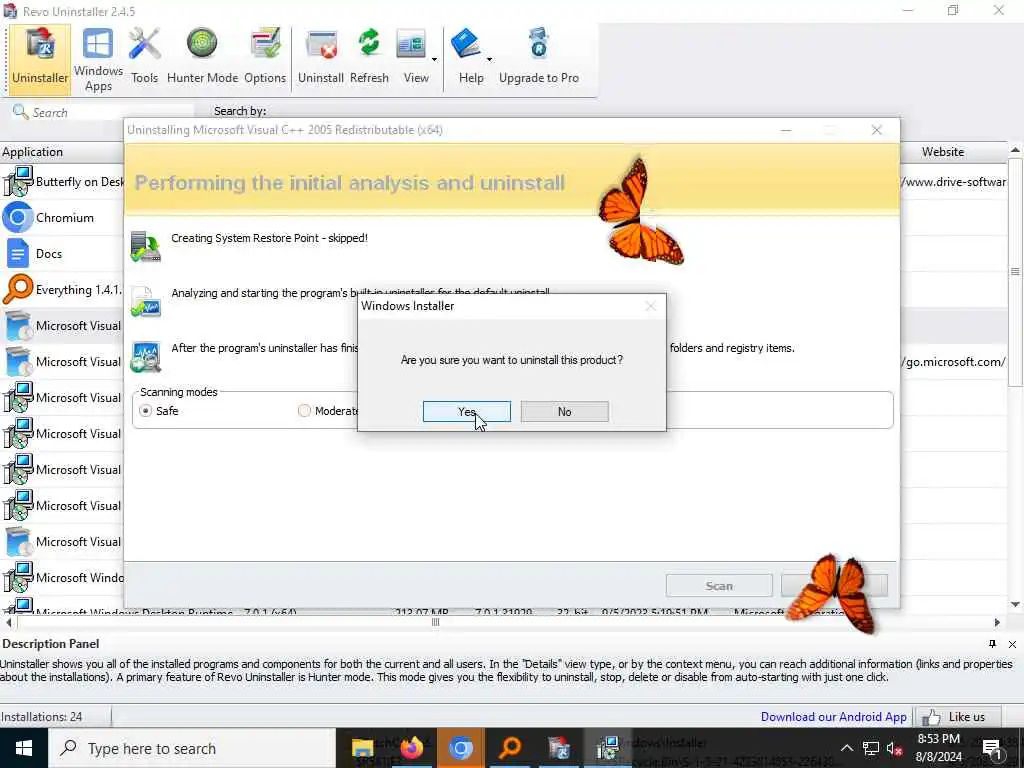This screenshot has height=768, width=1024.
Task: Open the notification center icon
Action: pos(991,749)
